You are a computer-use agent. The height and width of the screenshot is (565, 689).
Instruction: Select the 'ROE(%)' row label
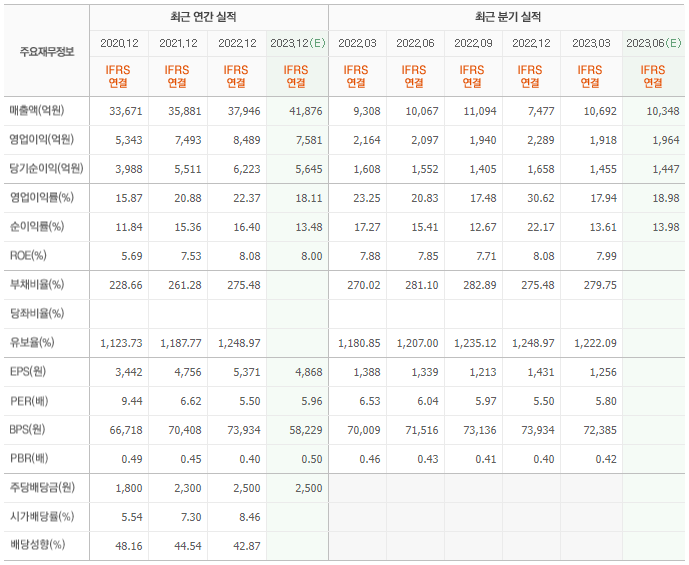click(28, 255)
